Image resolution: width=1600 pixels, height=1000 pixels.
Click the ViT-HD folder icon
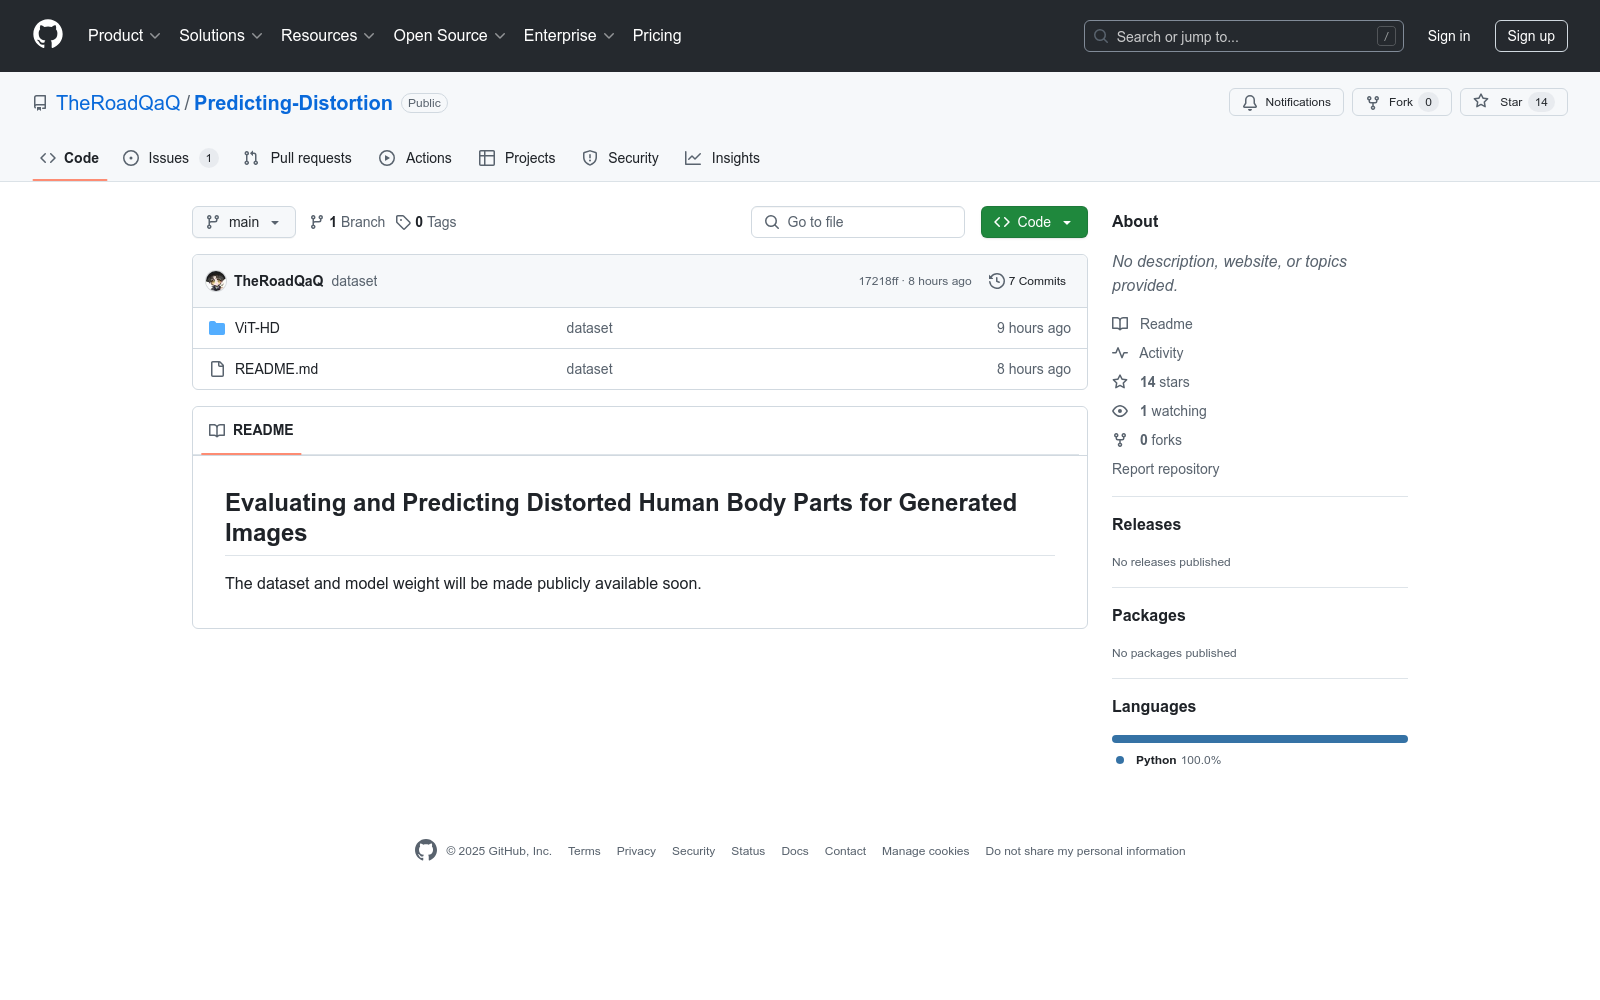217,328
